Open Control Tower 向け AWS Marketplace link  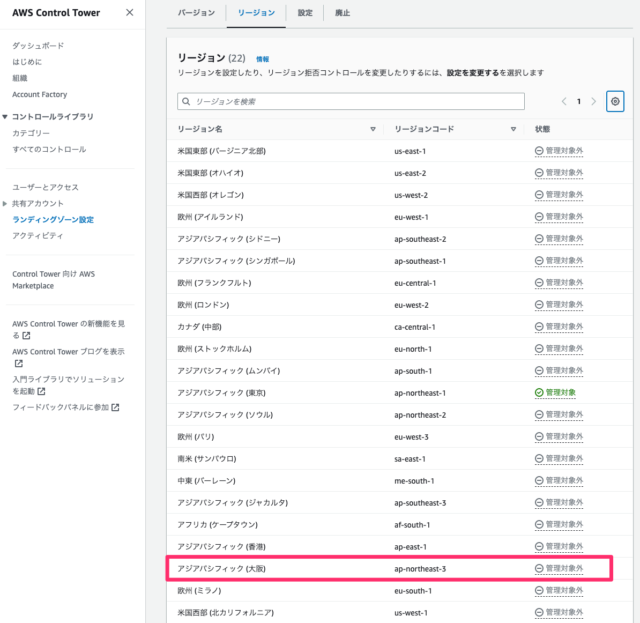click(53, 280)
